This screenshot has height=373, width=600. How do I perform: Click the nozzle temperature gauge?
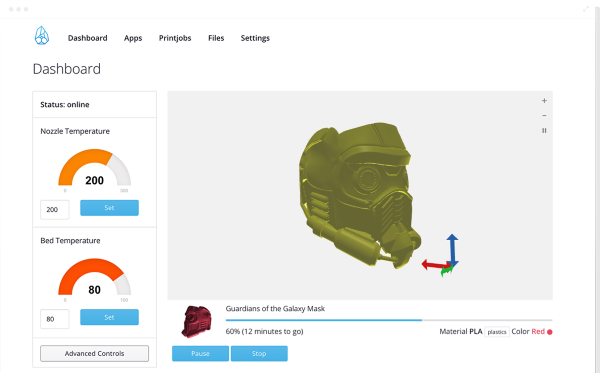(x=95, y=168)
